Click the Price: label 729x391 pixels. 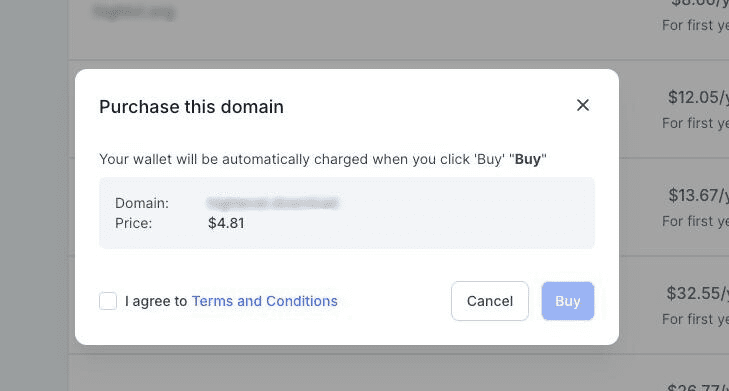pos(133,223)
